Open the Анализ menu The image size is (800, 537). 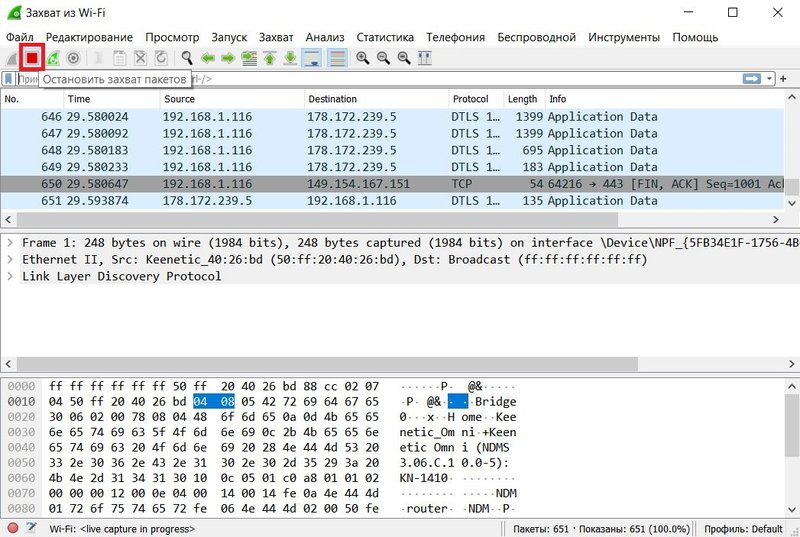pos(325,37)
